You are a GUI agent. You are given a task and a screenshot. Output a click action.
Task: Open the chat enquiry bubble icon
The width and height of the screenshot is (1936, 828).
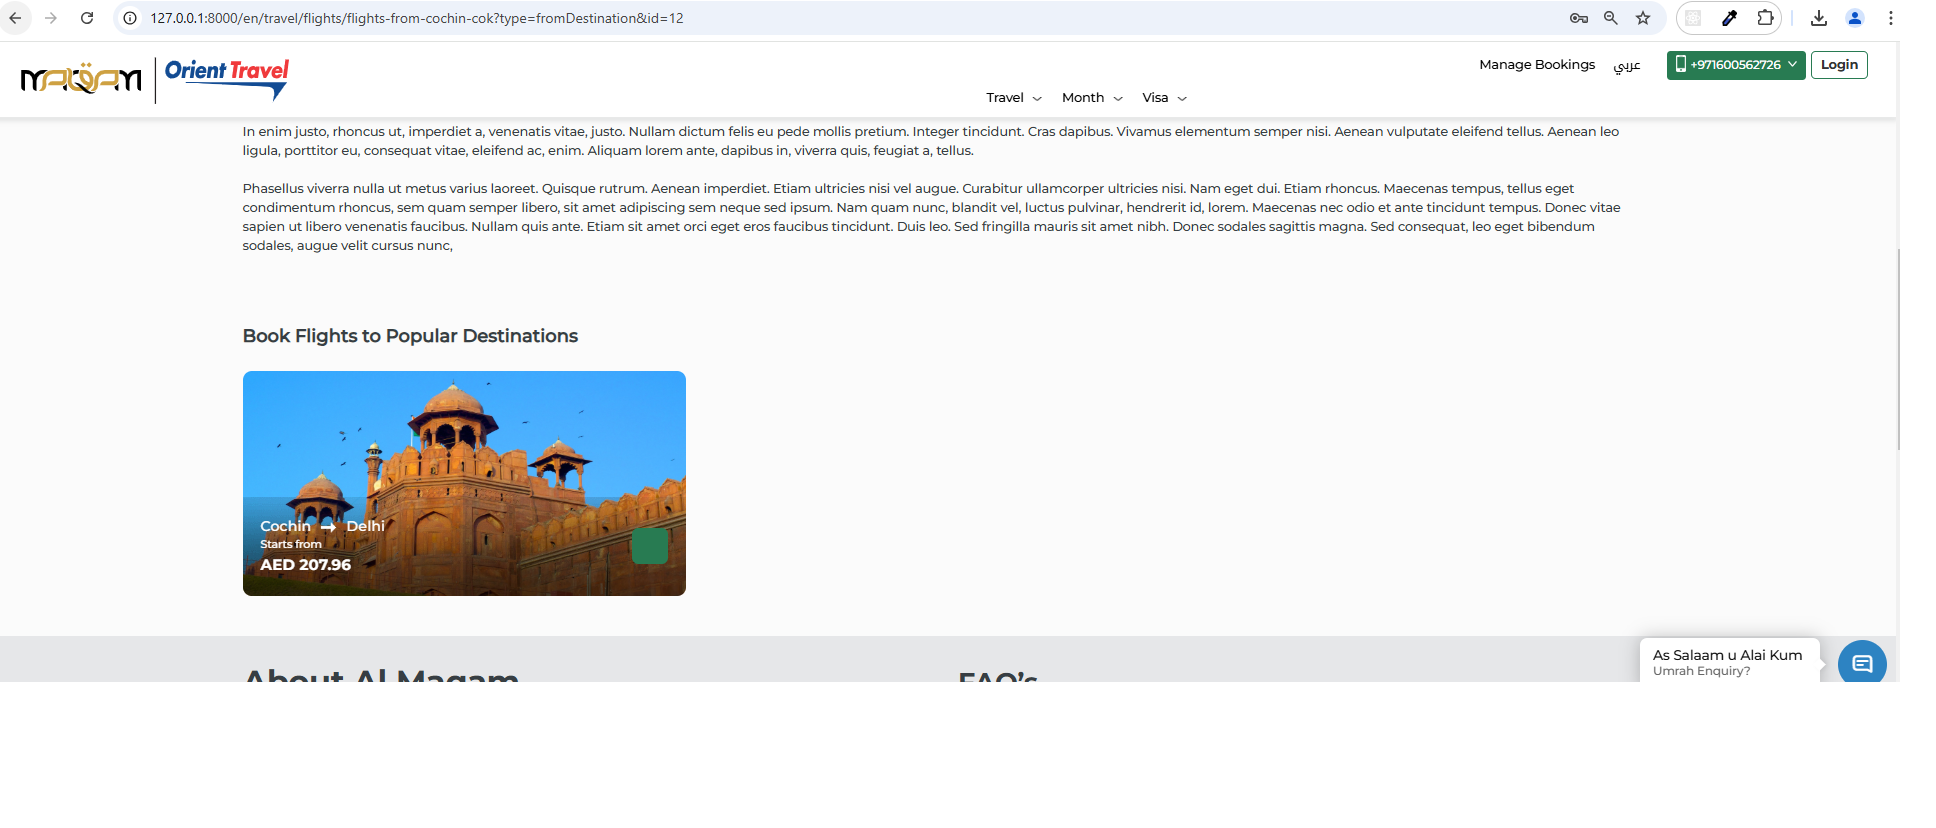click(1861, 663)
